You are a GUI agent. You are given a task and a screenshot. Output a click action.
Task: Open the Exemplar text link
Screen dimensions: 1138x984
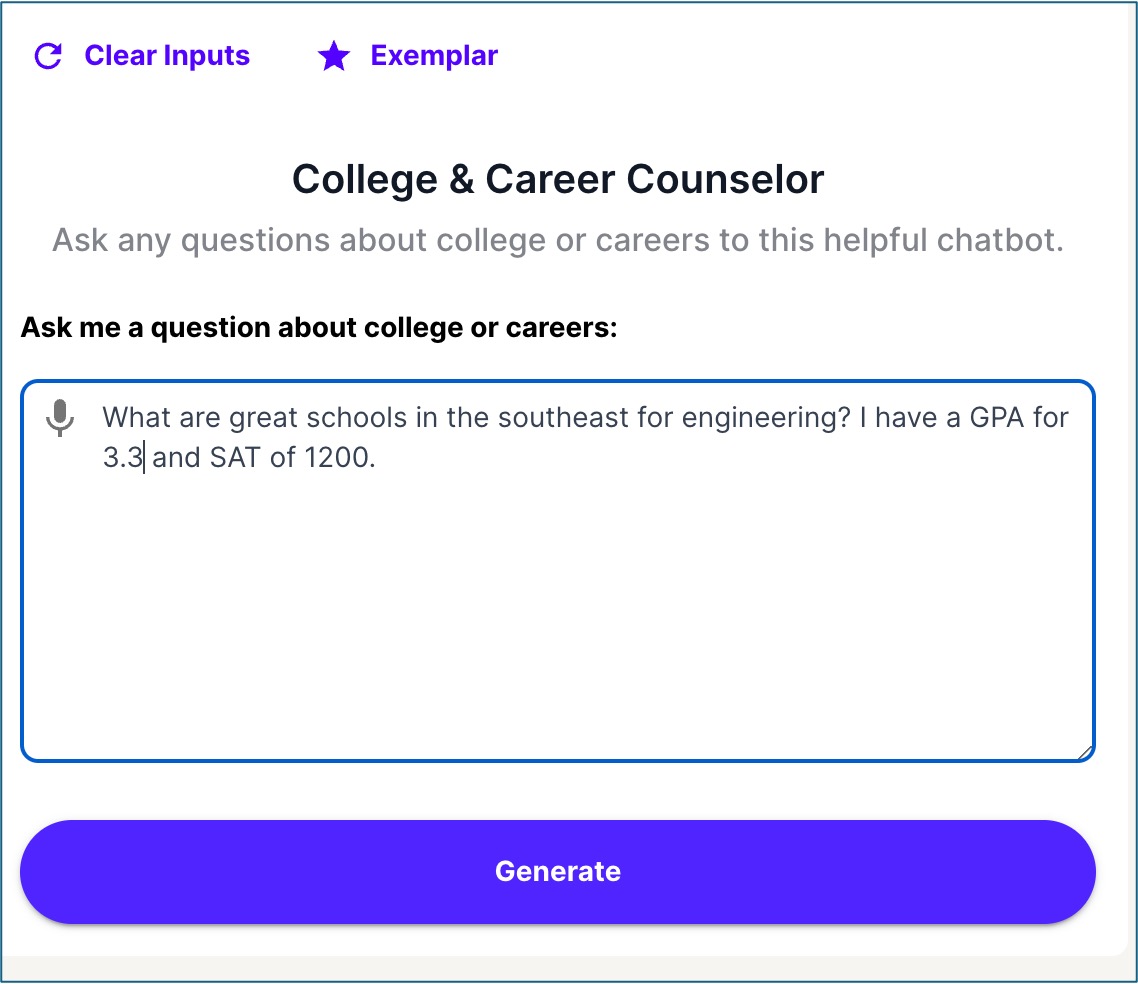point(434,56)
